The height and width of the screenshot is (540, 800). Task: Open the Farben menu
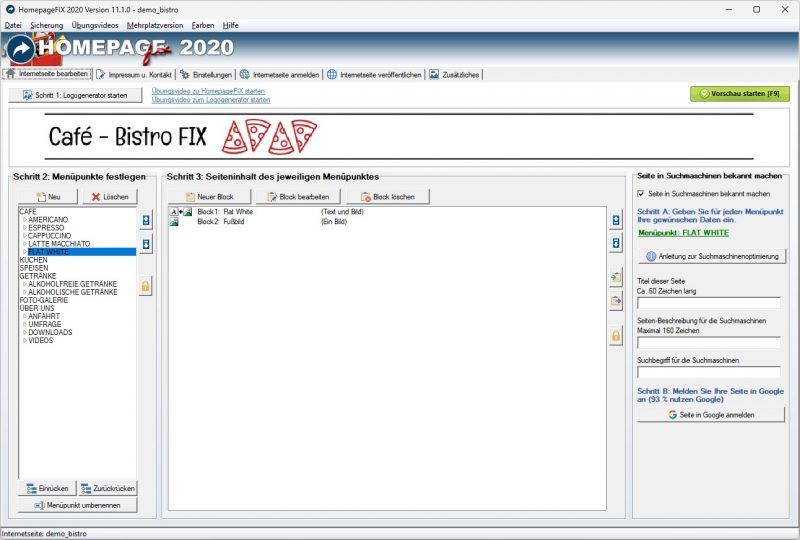pos(203,25)
